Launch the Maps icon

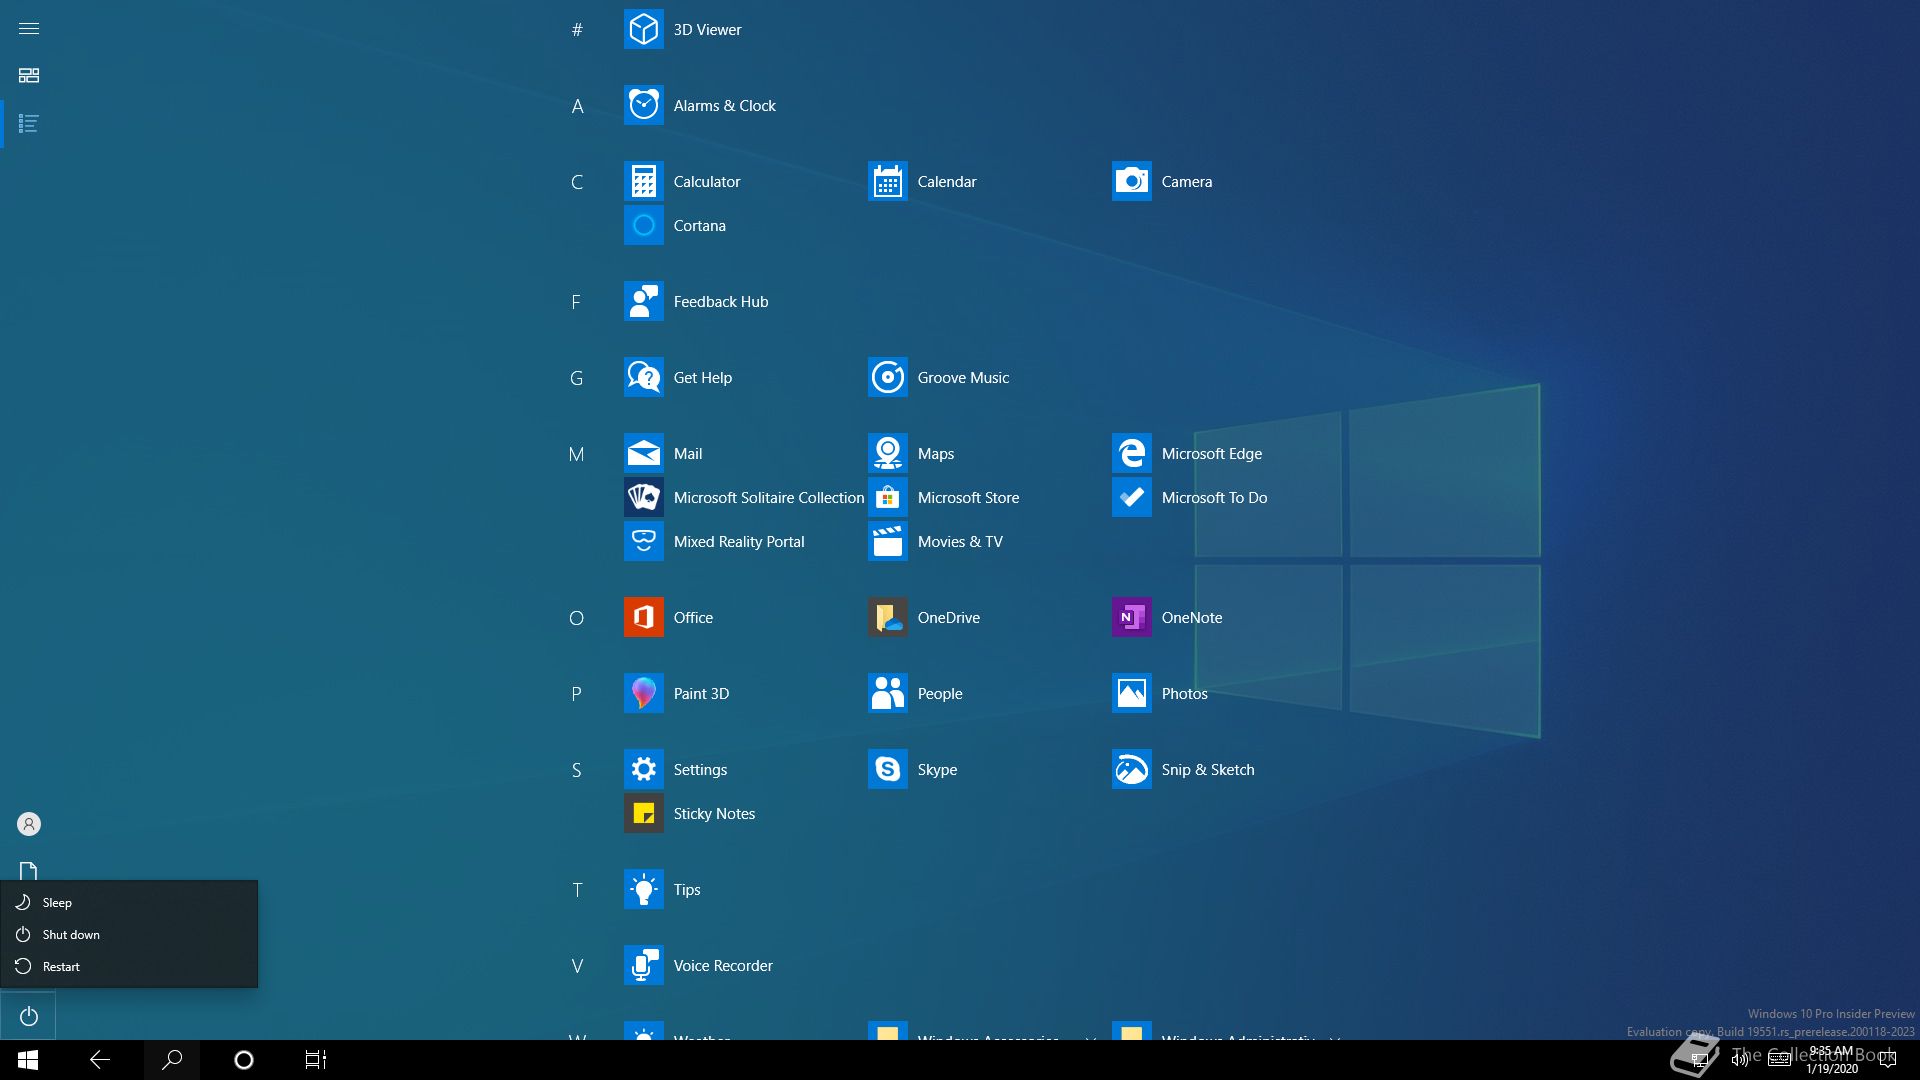tap(888, 454)
